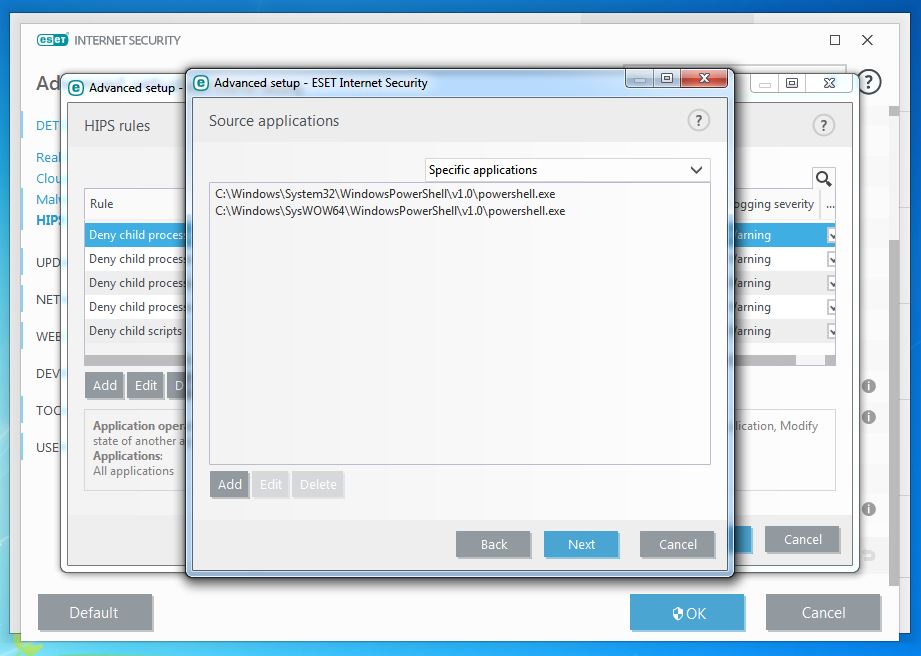The width and height of the screenshot is (921, 656).
Task: Open the NETWORK sidebar section
Action: point(48,300)
